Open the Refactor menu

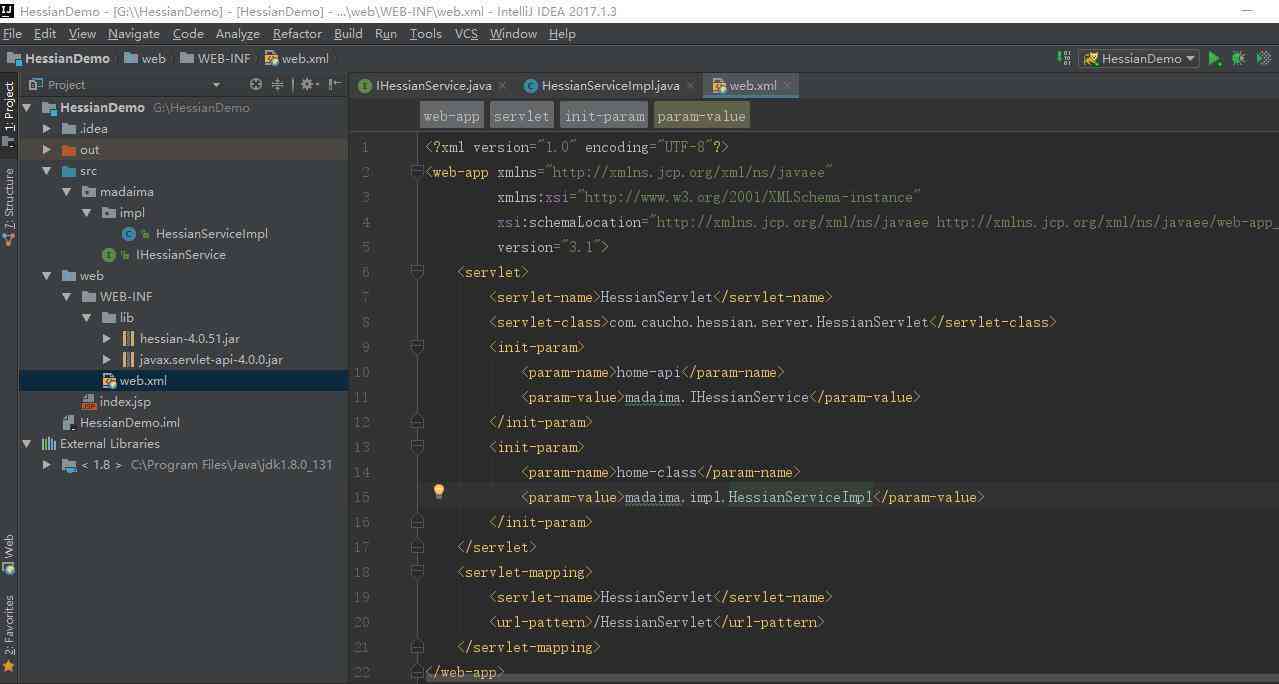coord(297,33)
